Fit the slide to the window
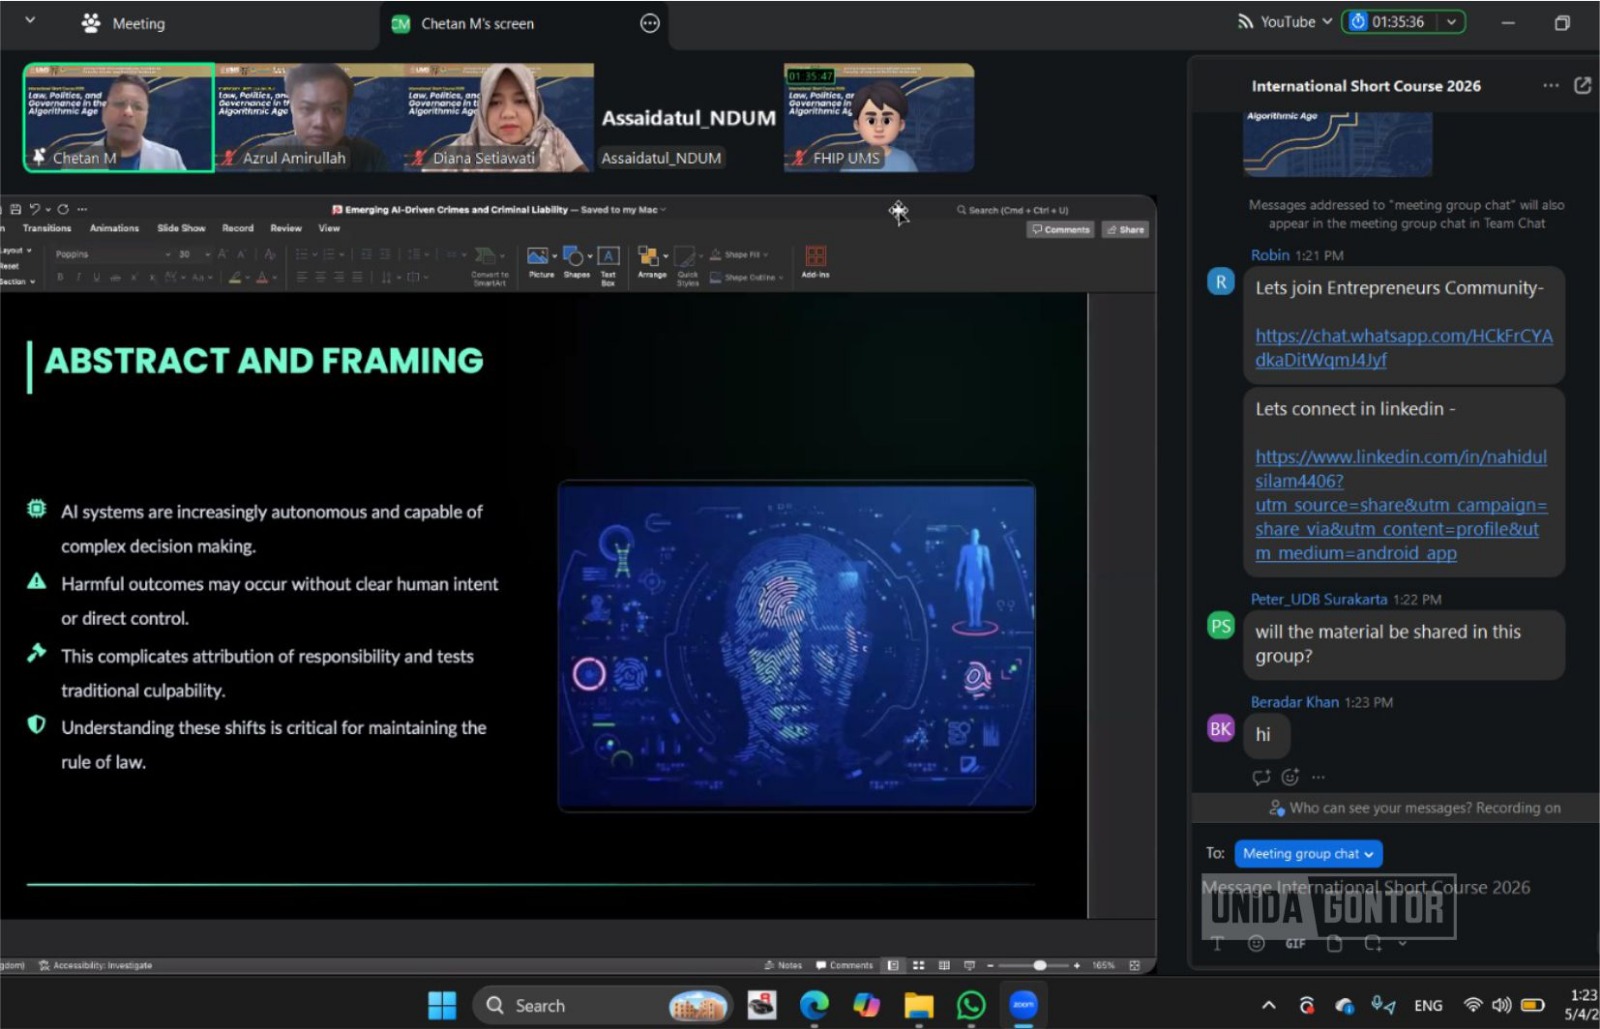 point(1134,966)
